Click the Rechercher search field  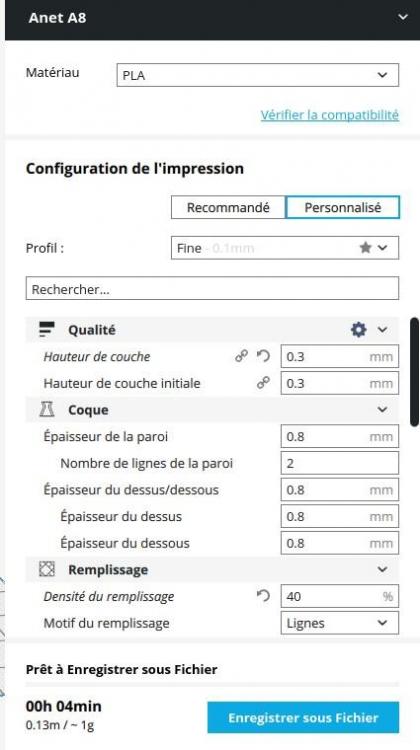212,288
